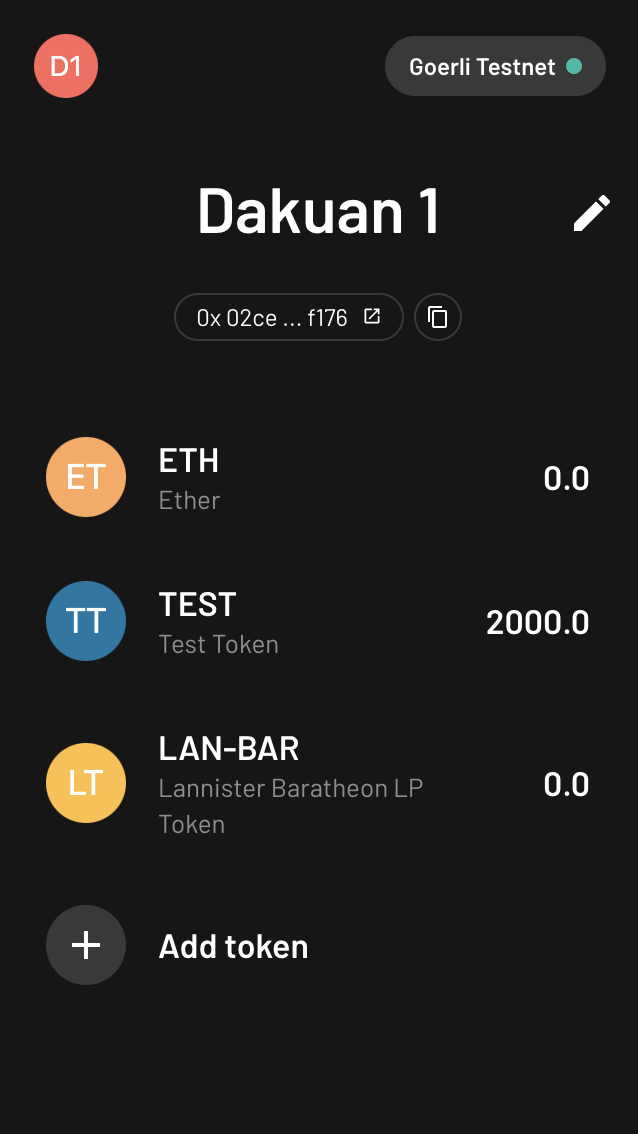Viewport: 638px width, 1134px height.
Task: Select the Add token label
Action: (233, 946)
